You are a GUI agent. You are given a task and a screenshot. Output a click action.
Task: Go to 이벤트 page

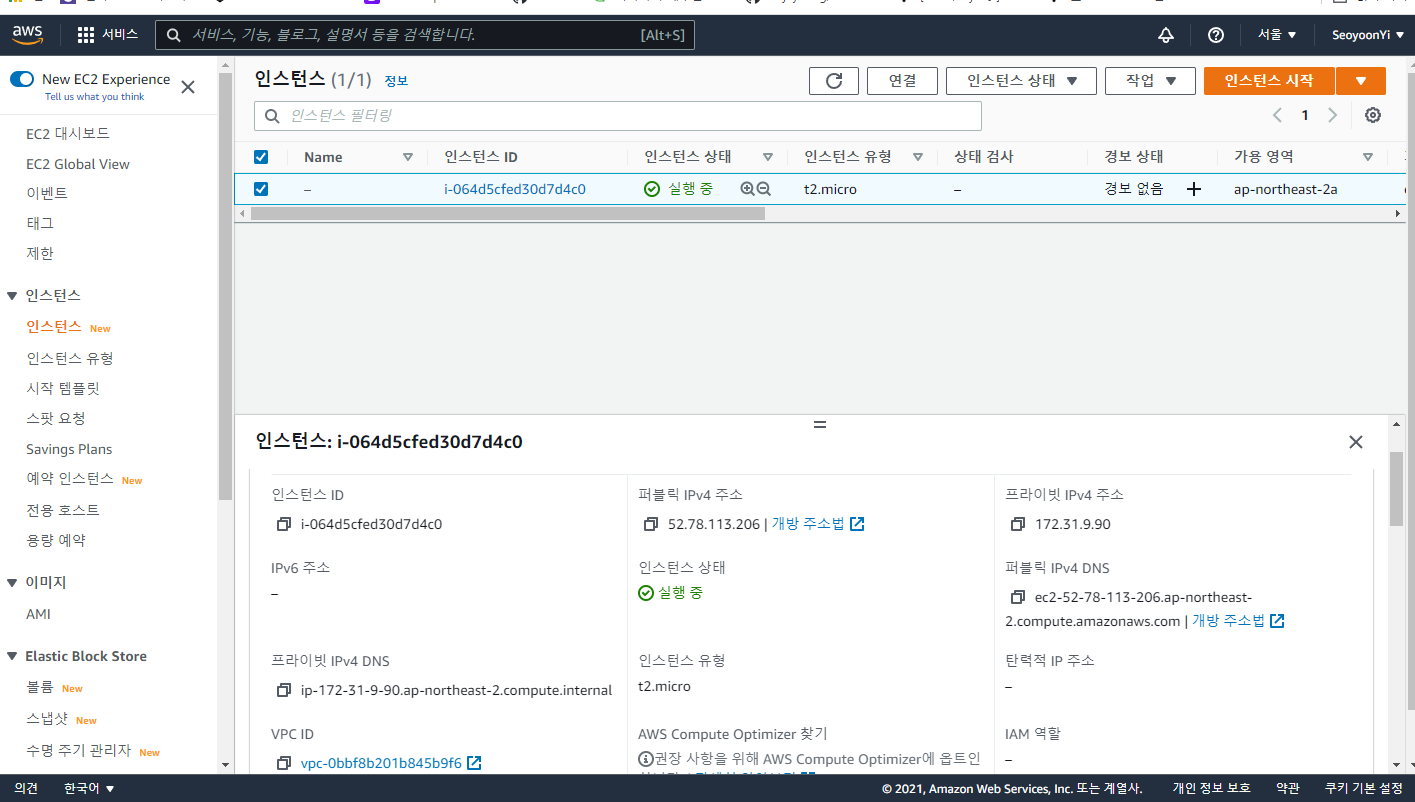pos(47,193)
